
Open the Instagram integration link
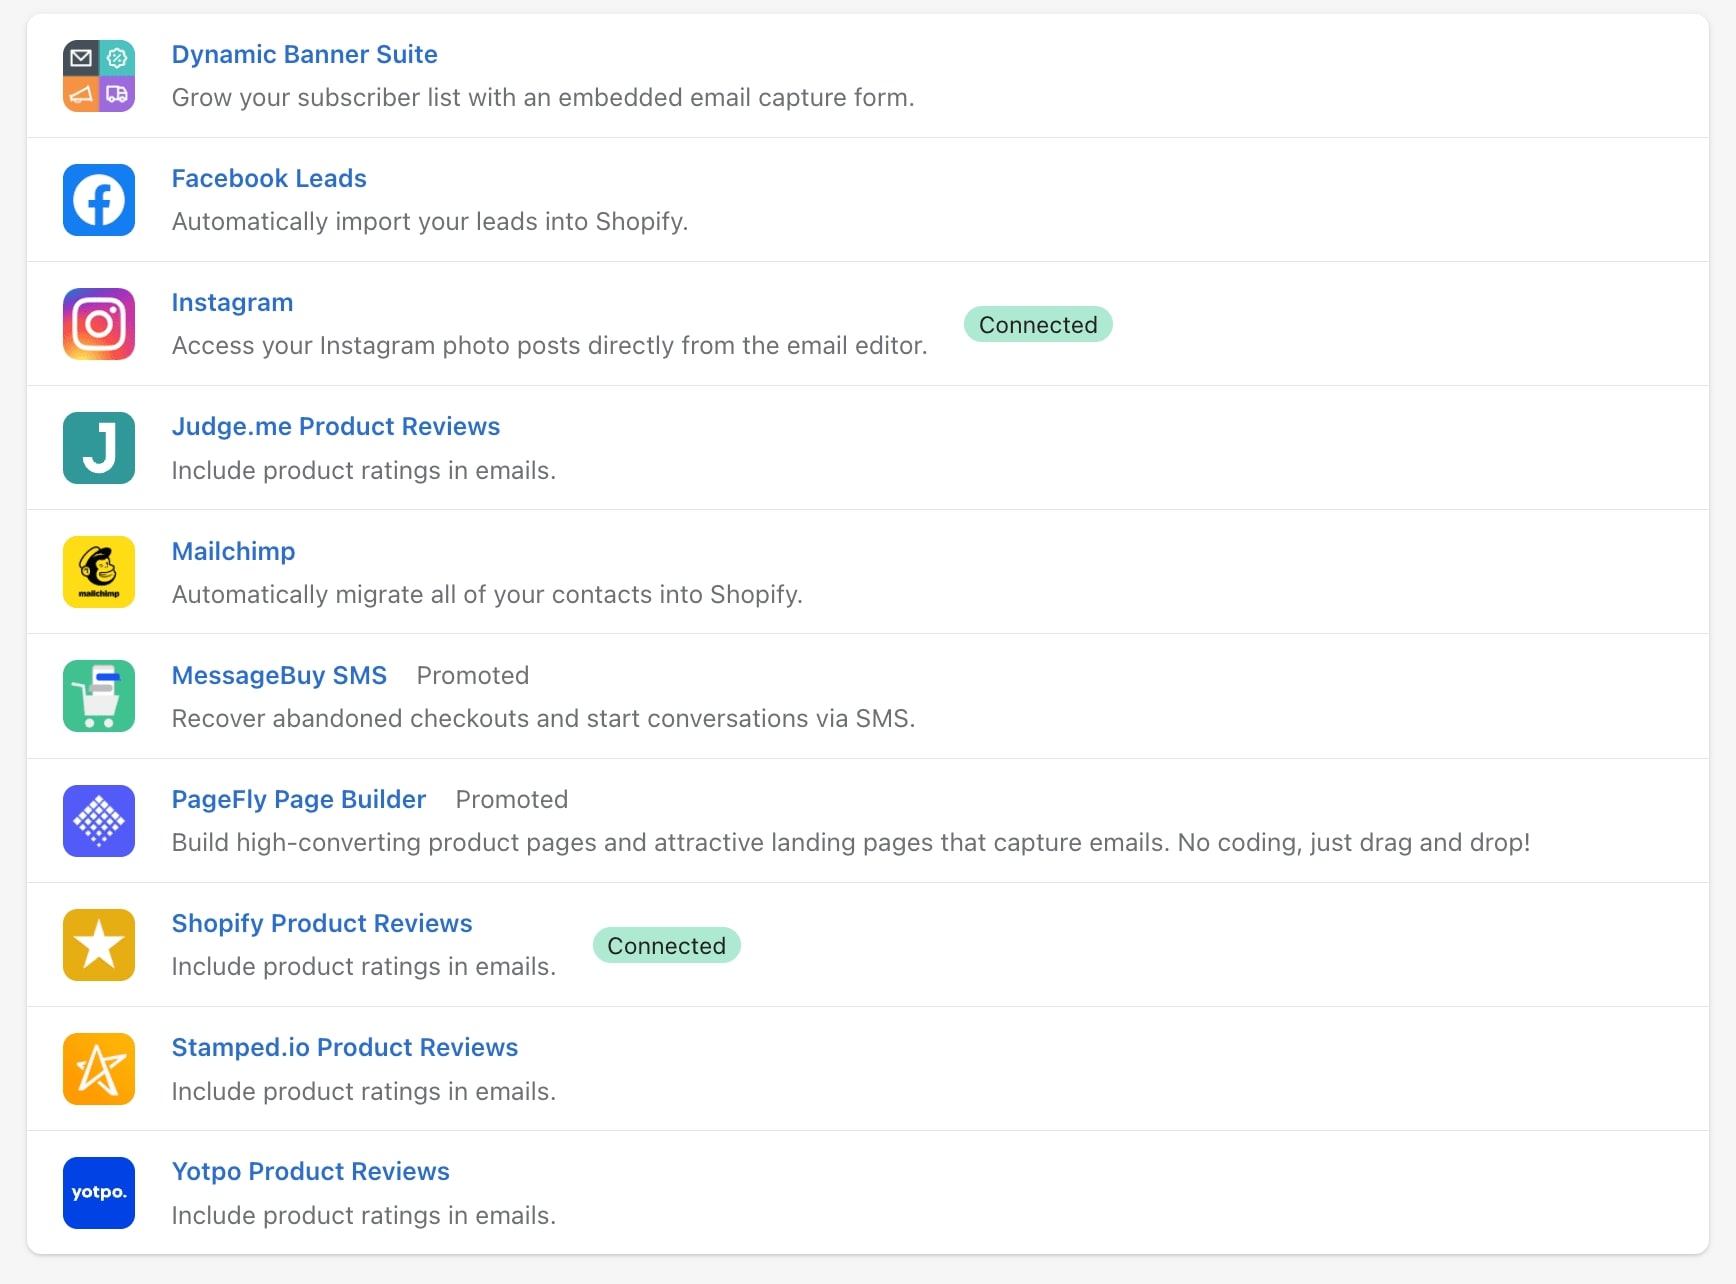click(233, 302)
